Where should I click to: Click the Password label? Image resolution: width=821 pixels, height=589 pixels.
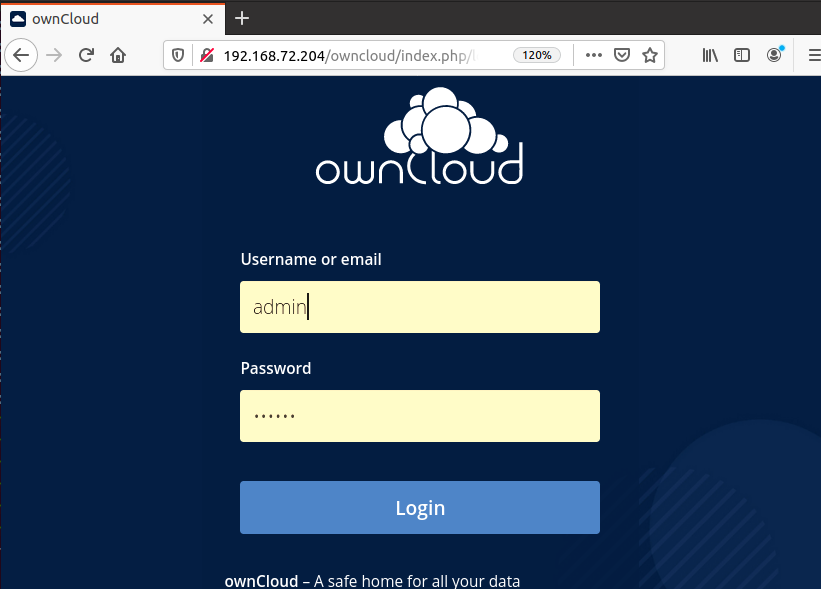276,368
